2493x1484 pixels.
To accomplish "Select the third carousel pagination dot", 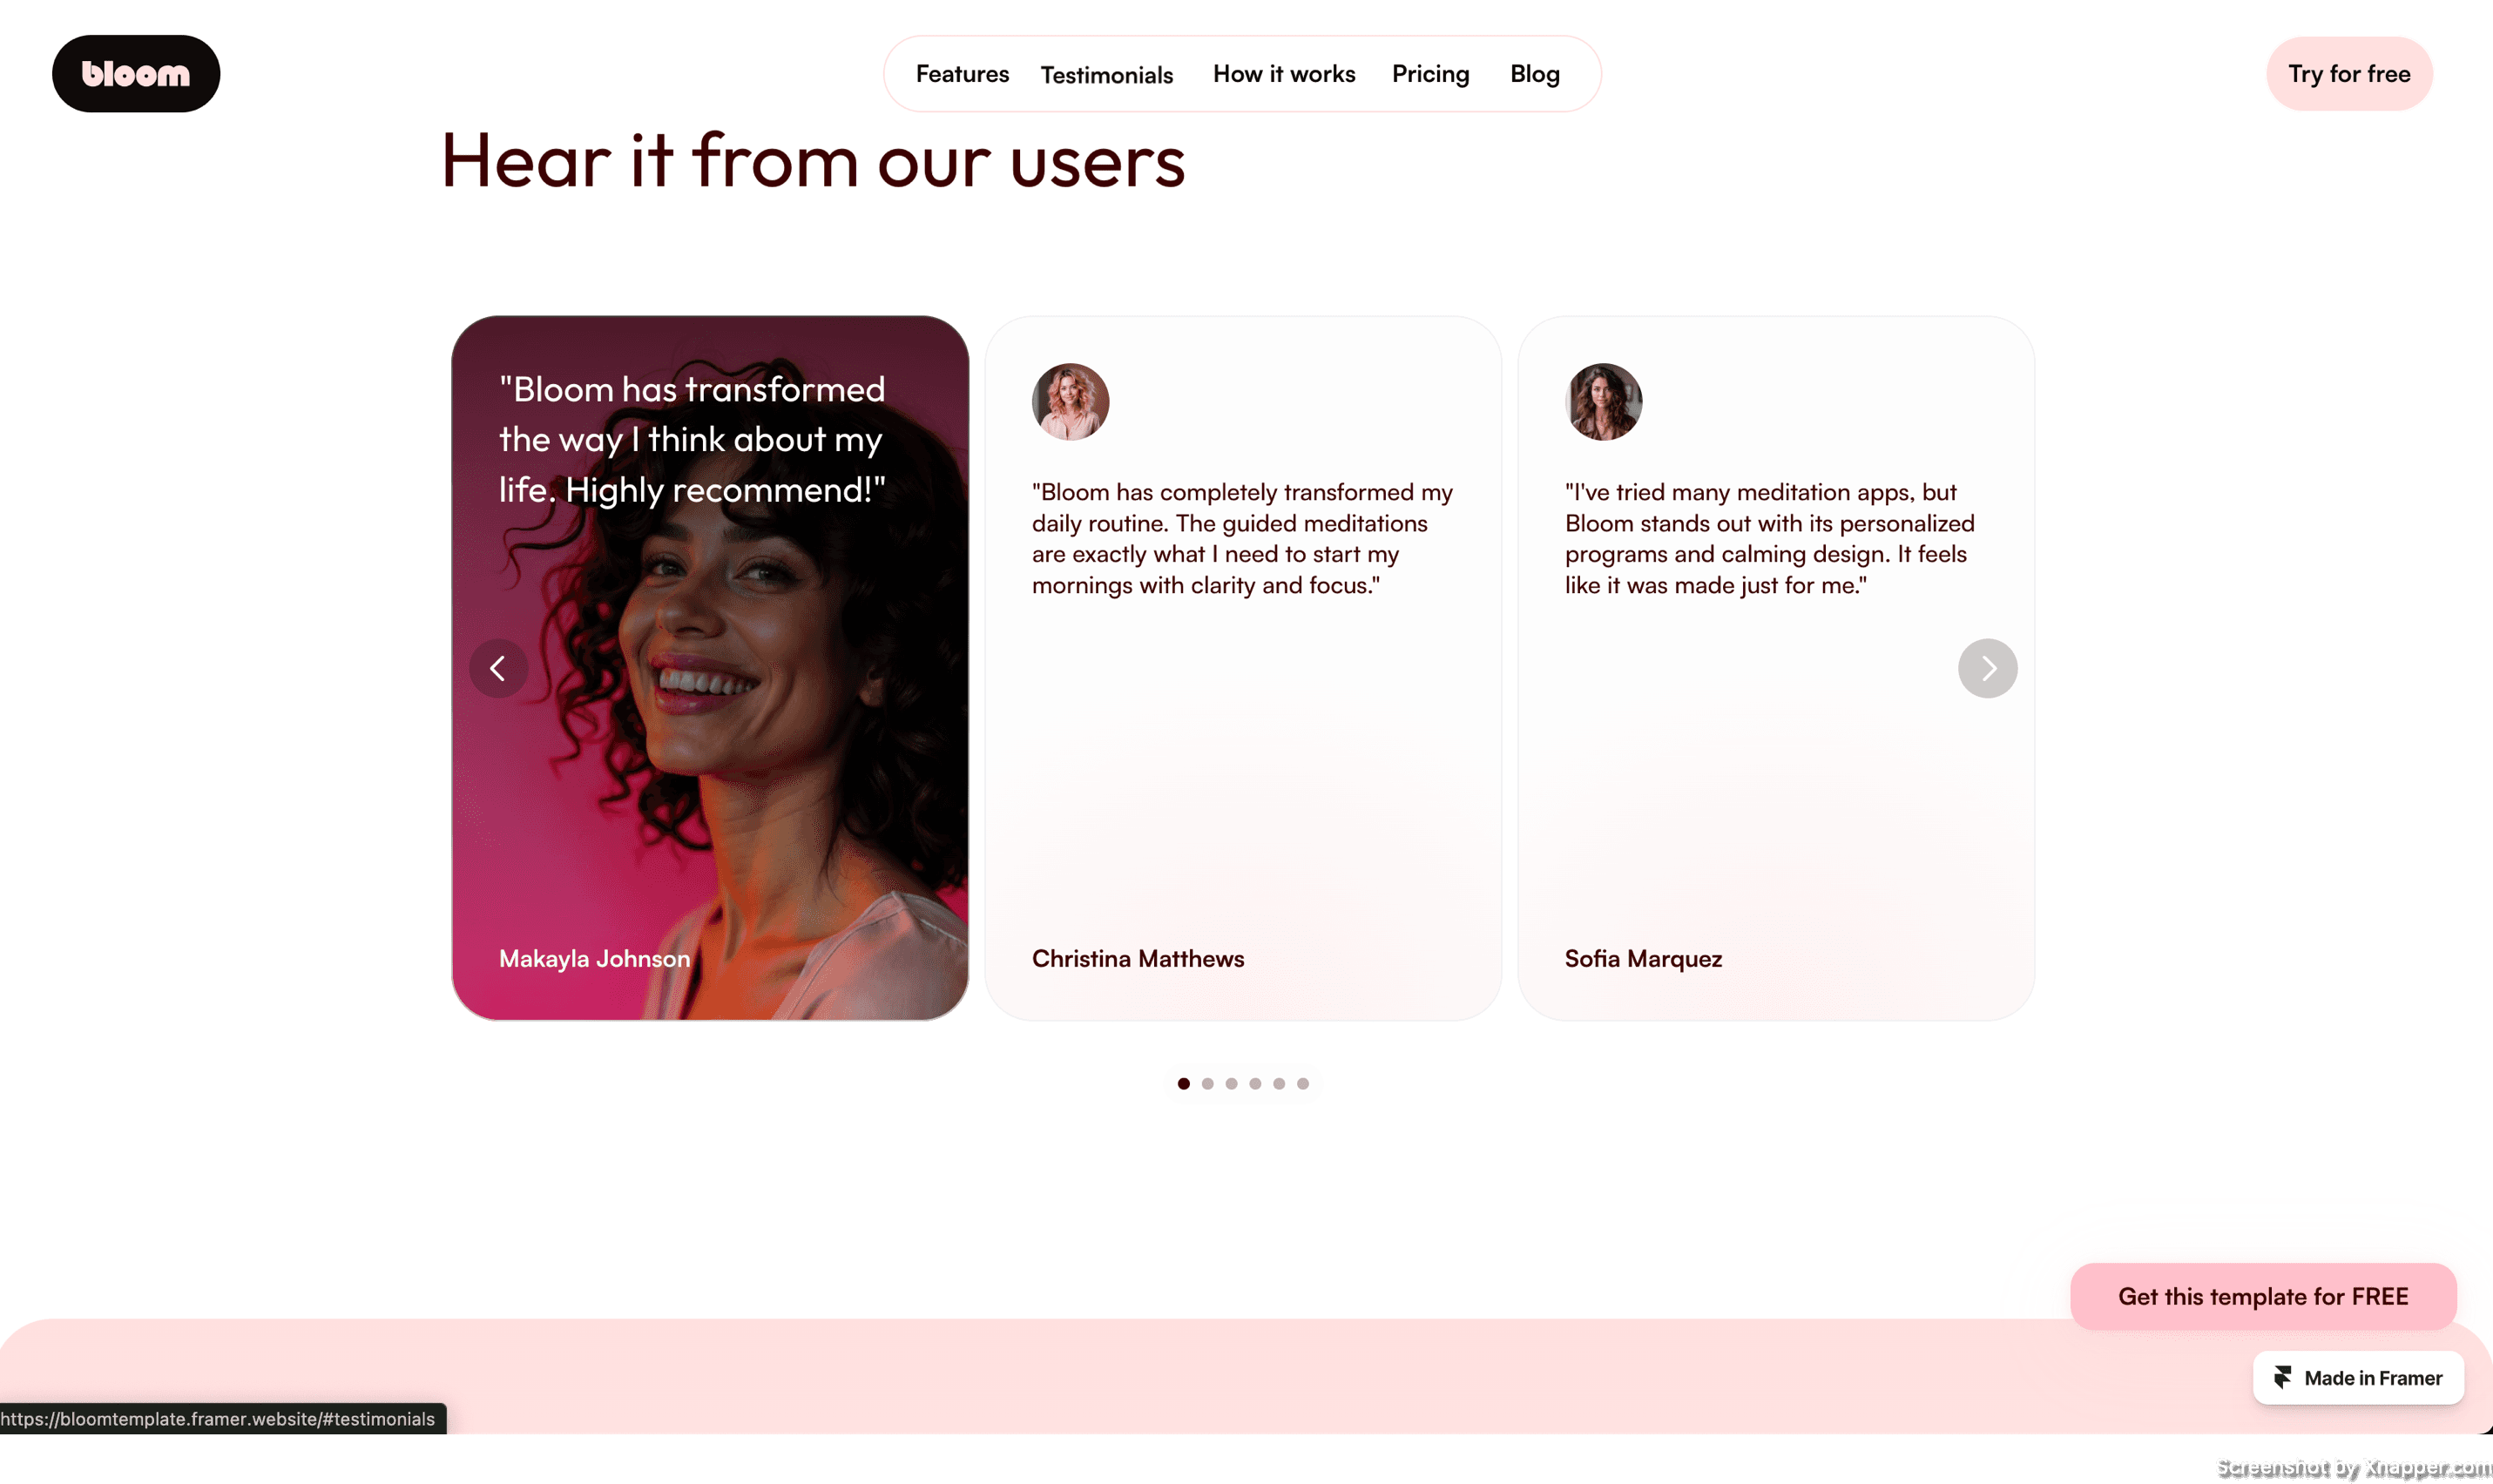I will pos(1231,1083).
